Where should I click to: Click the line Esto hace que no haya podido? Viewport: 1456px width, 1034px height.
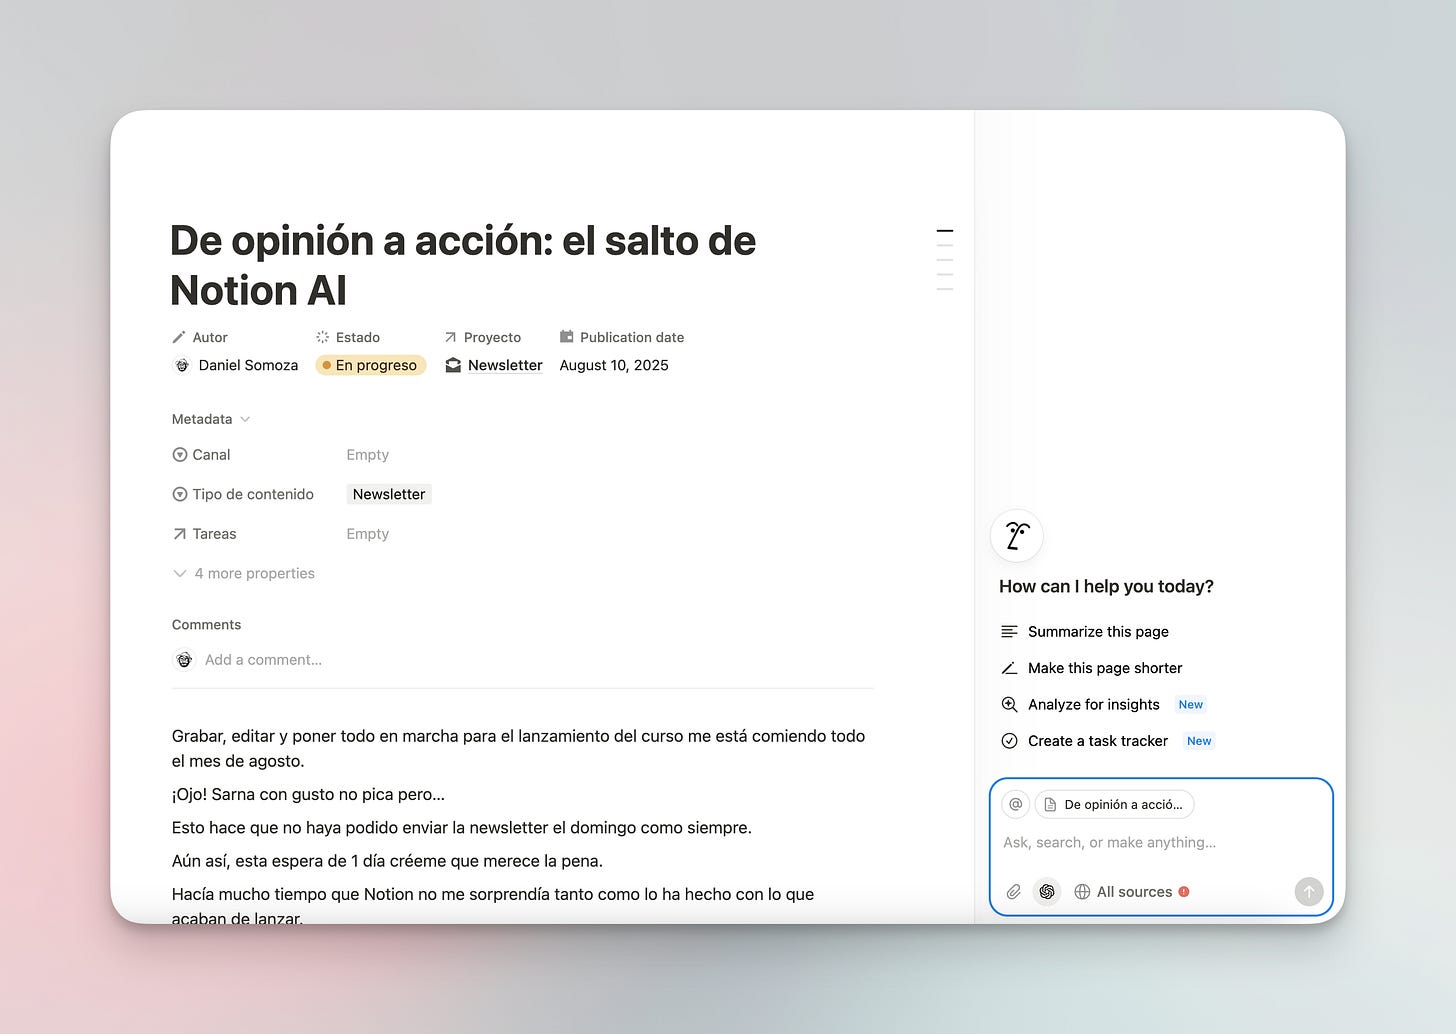[x=461, y=828]
